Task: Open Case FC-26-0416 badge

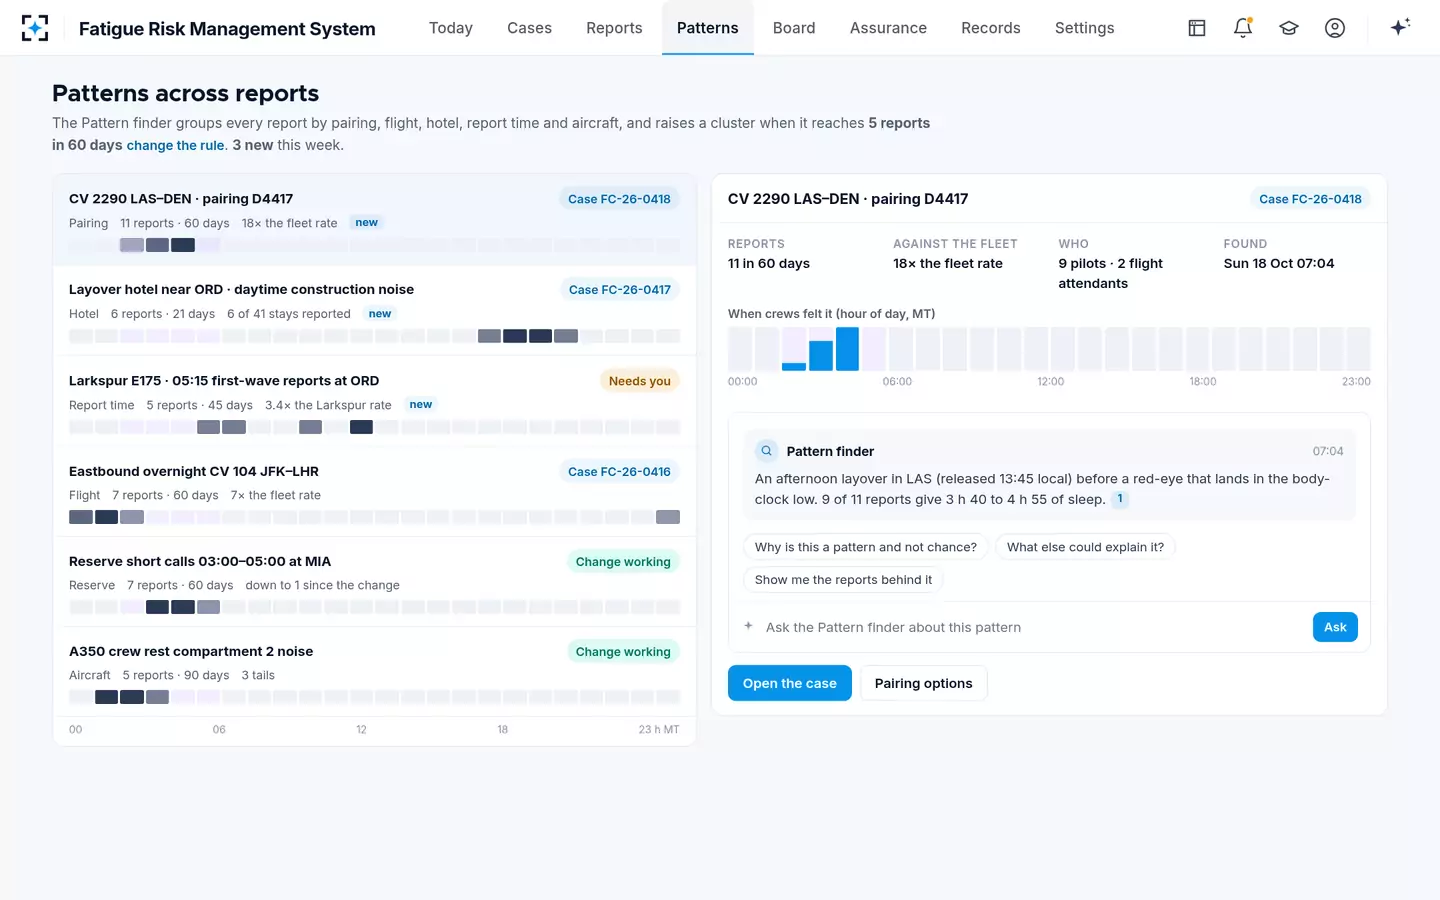Action: click(619, 471)
